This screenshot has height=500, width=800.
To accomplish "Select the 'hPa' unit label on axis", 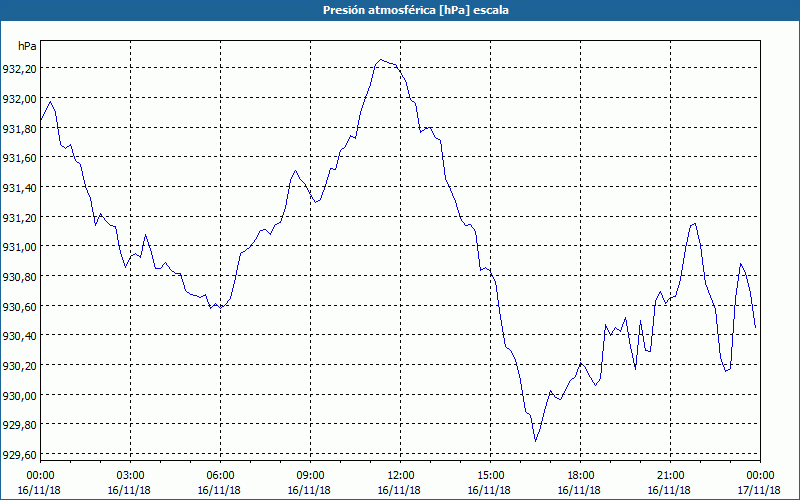I will coord(27,46).
